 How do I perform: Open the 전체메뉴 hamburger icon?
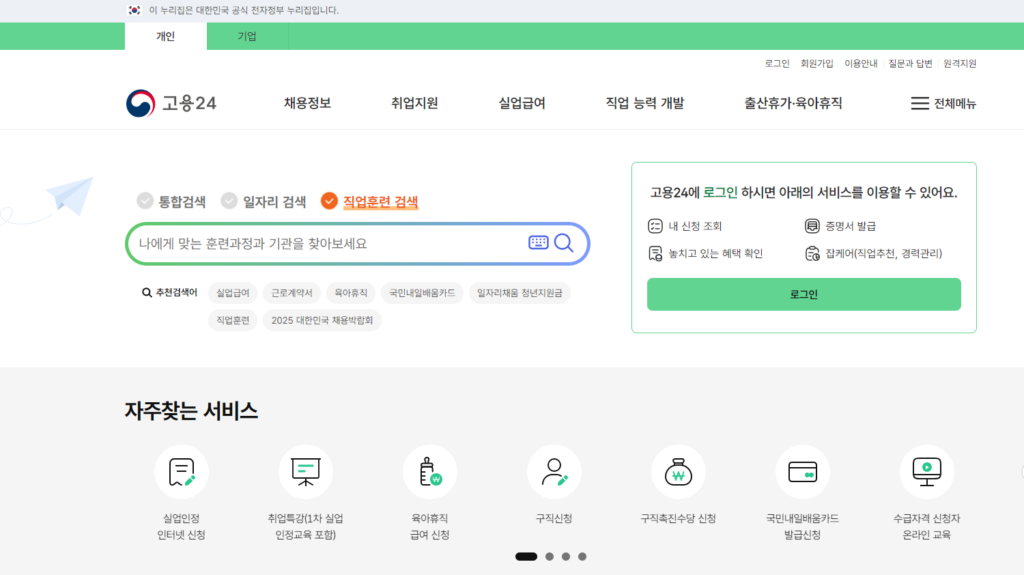tap(920, 103)
